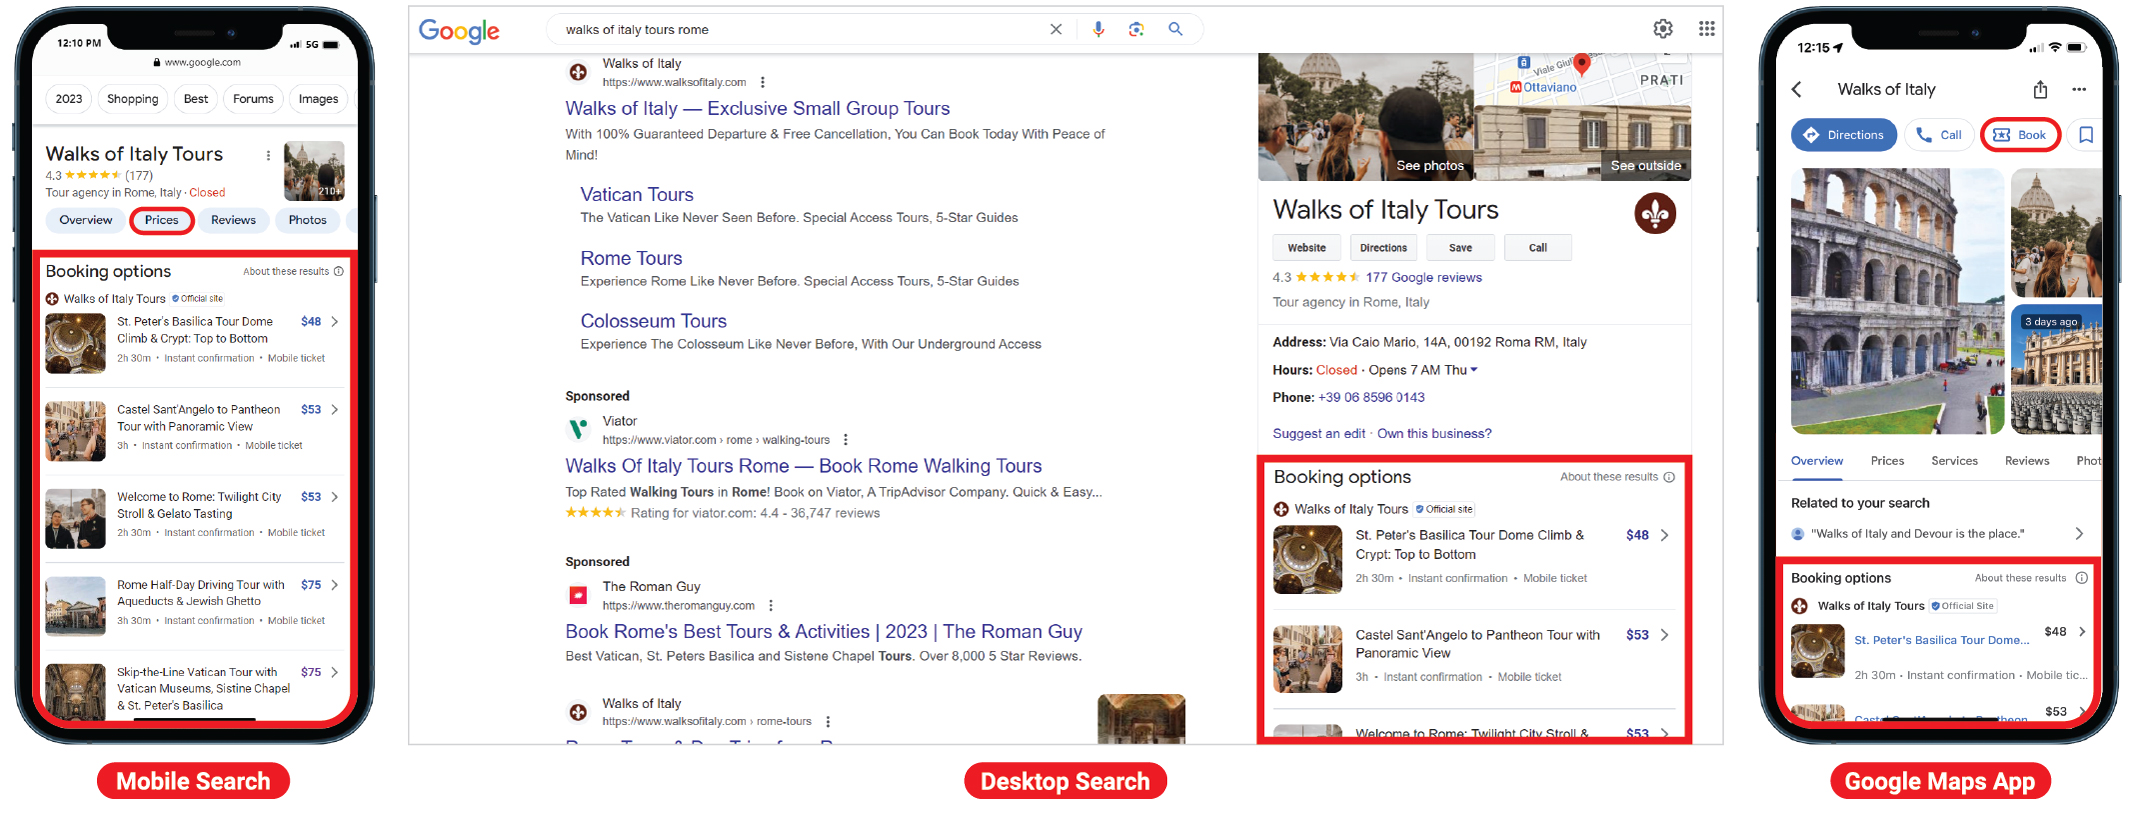2139x815 pixels.
Task: Open $75 Rome Half-Day Driving Tour chevron
Action: pos(334,585)
